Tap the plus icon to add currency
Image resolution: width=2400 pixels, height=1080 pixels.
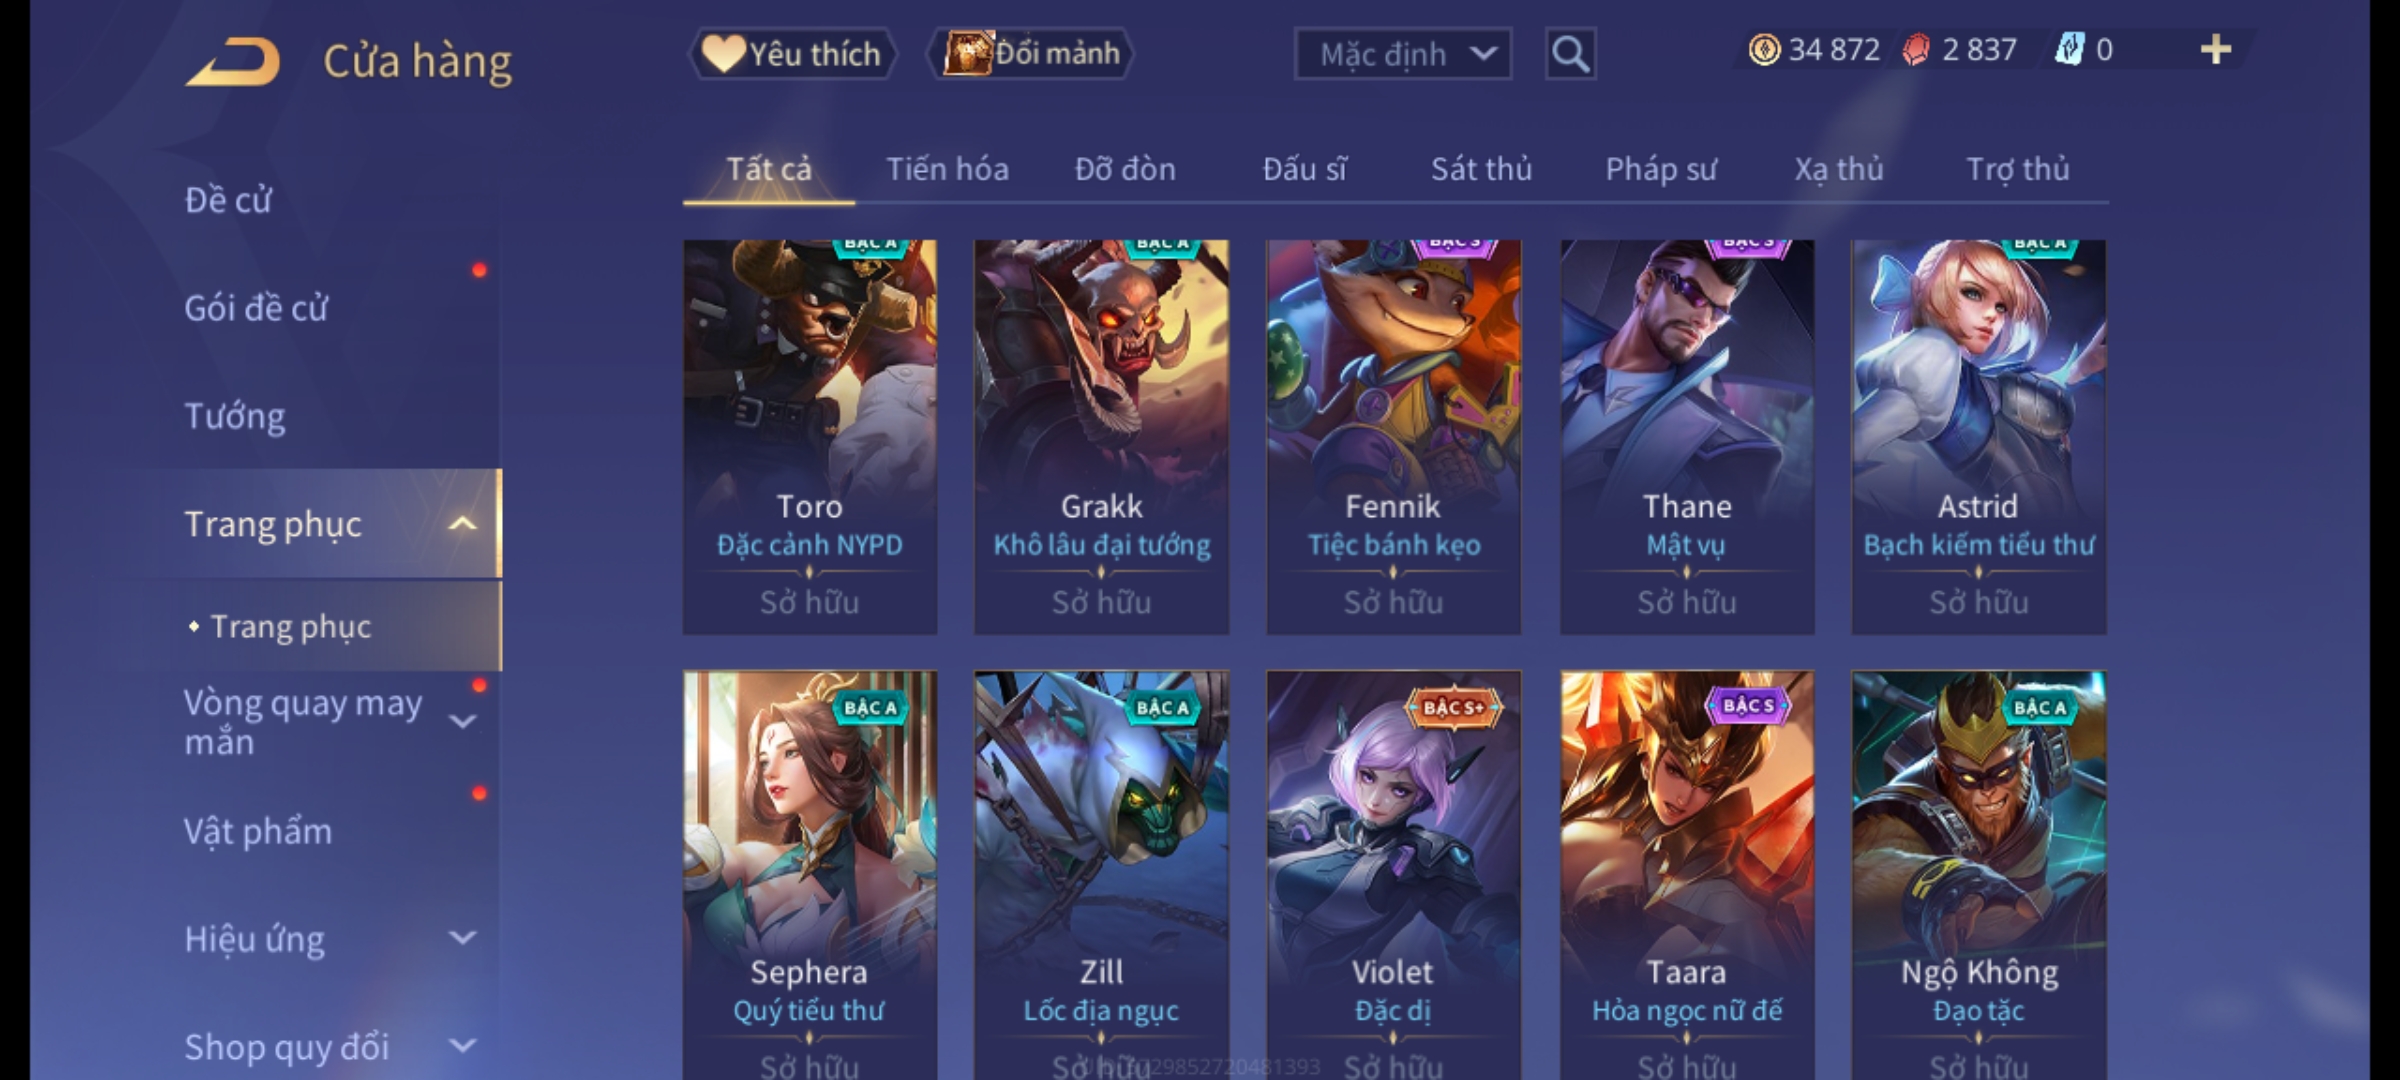point(2216,50)
